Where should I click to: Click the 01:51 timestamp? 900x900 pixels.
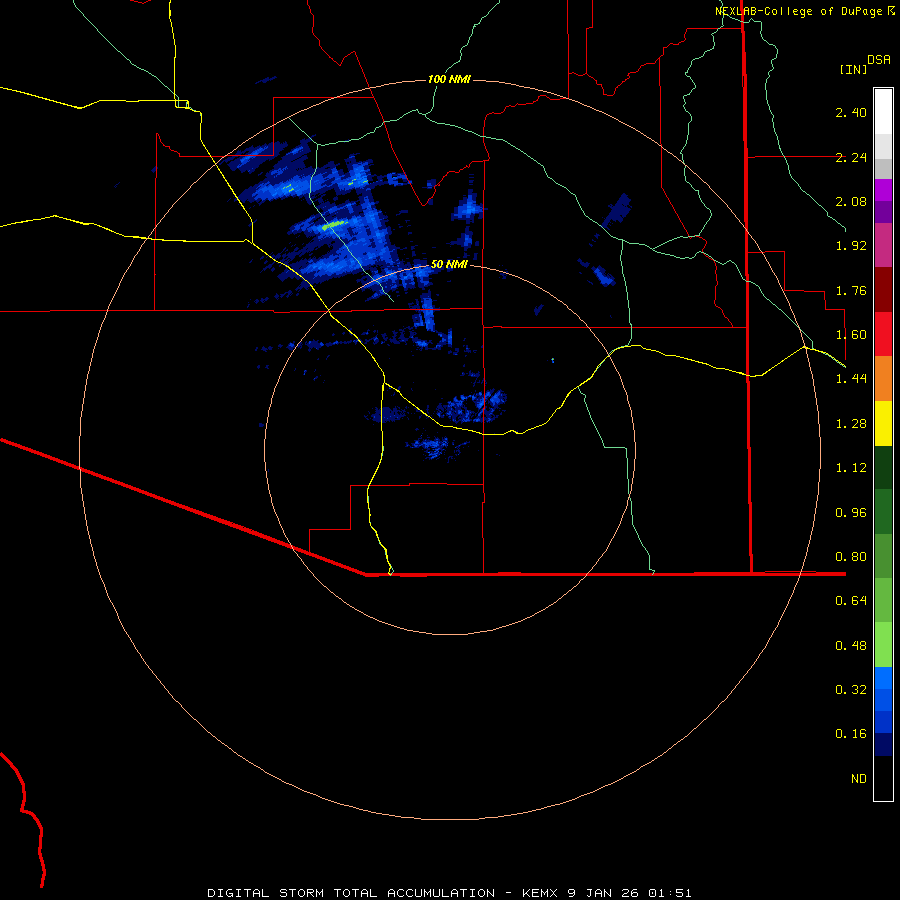(x=670, y=893)
